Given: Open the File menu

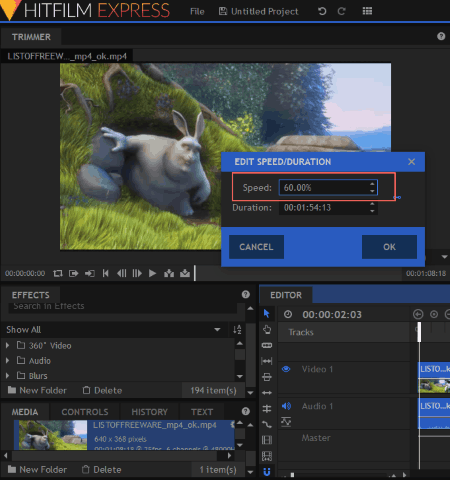Looking at the screenshot, I should point(197,12).
